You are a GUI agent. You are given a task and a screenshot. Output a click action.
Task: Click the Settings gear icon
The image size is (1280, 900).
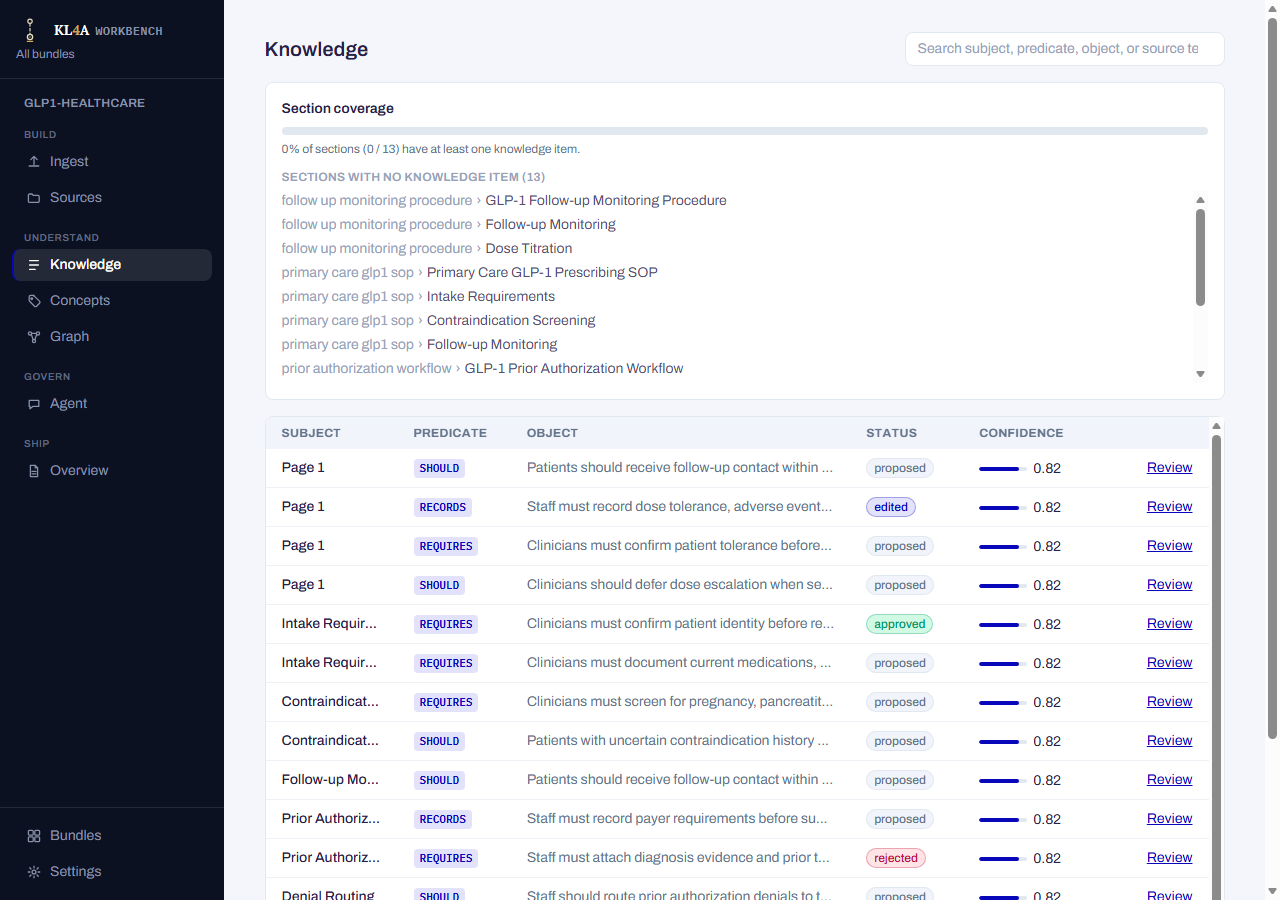pos(34,872)
